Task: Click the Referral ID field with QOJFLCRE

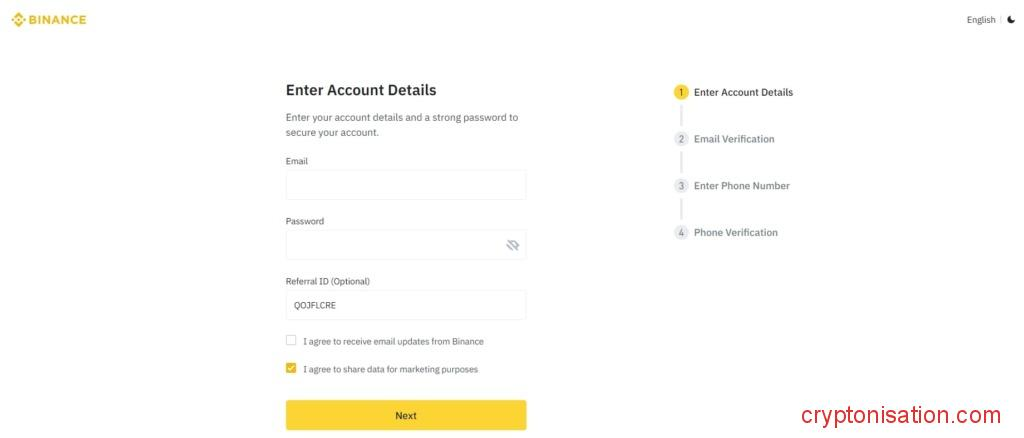Action: pyautogui.click(x=405, y=305)
